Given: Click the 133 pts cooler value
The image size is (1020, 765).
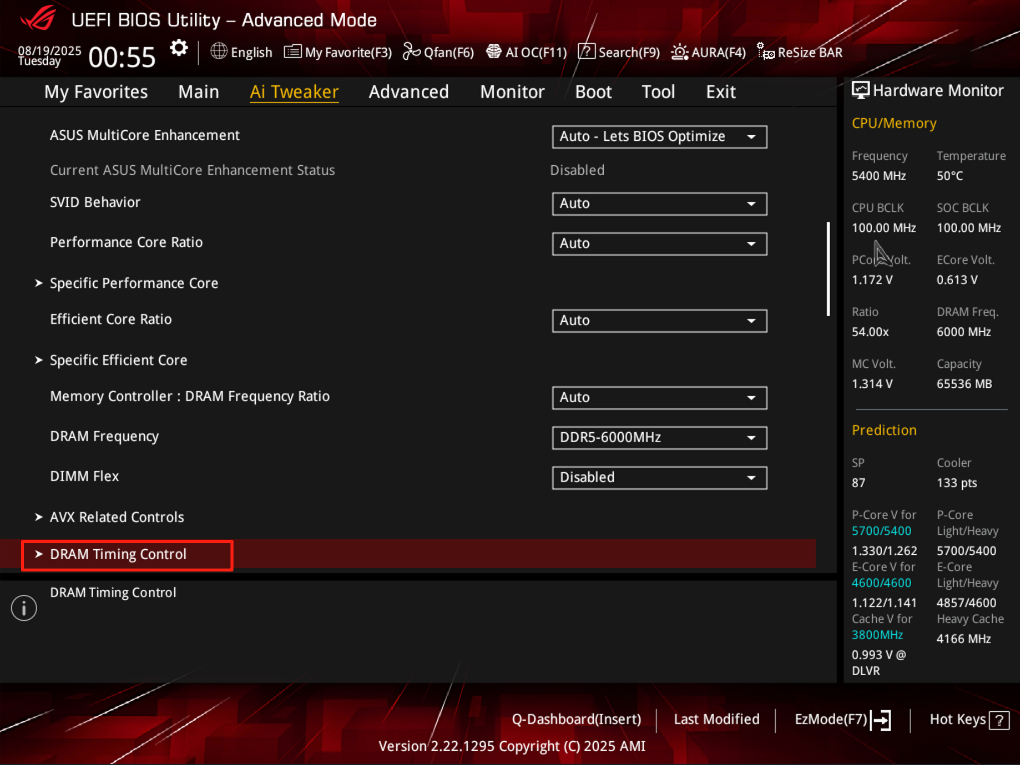Looking at the screenshot, I should coord(957,483).
